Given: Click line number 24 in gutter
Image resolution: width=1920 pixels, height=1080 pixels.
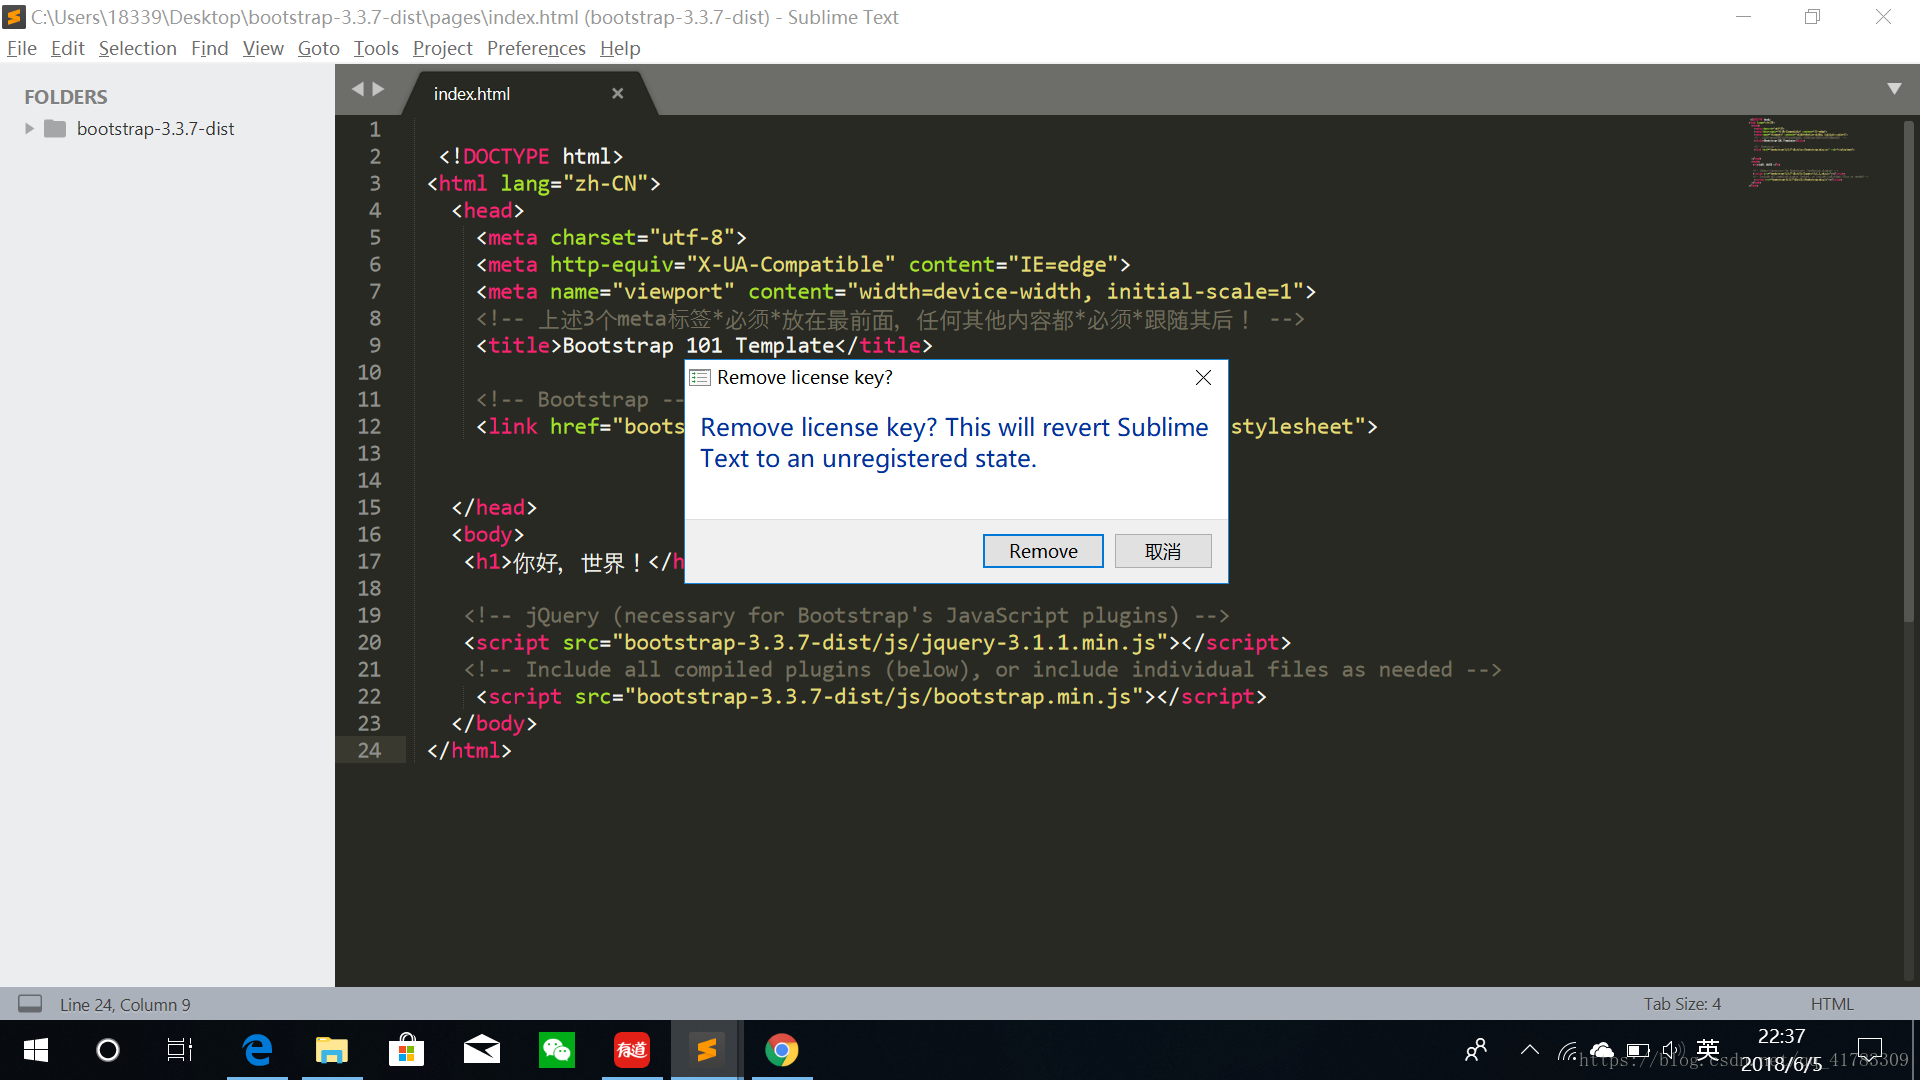Looking at the screenshot, I should point(369,750).
